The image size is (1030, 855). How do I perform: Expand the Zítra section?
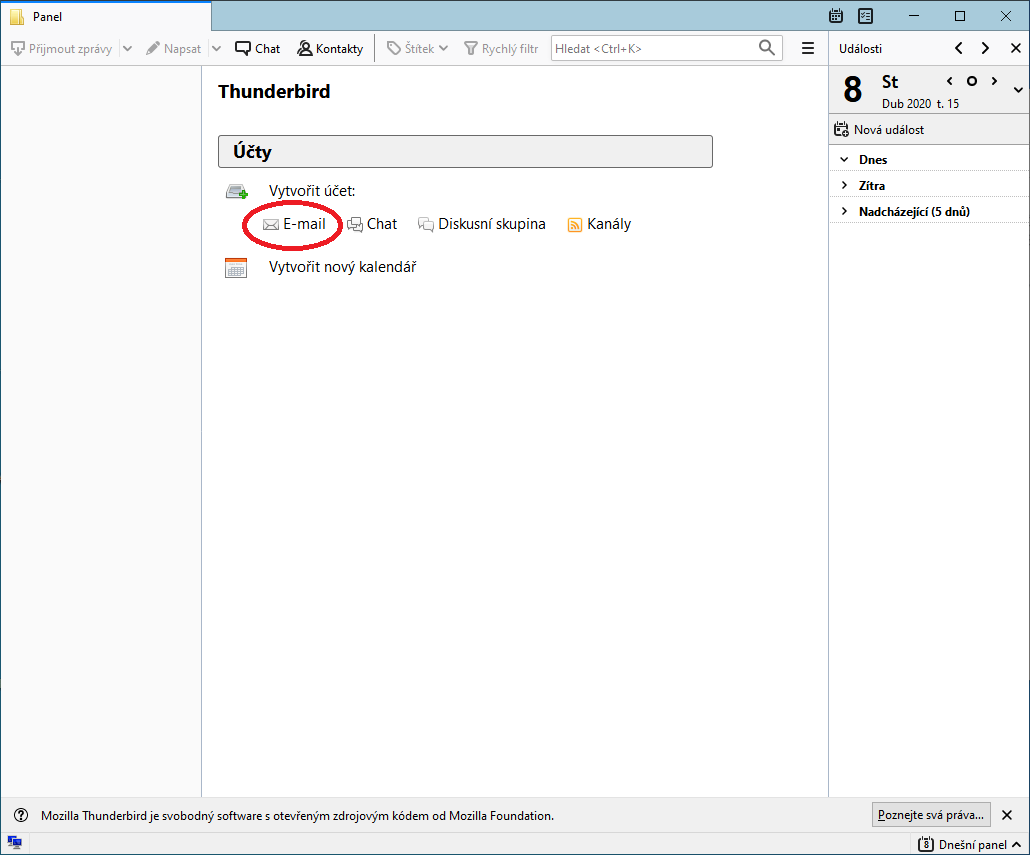(x=845, y=185)
